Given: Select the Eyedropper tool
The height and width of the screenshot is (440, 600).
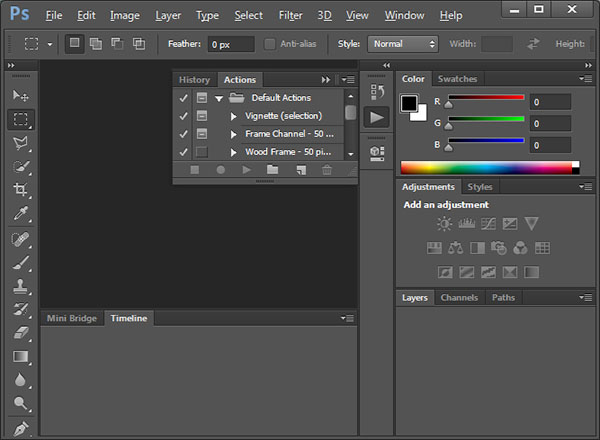Looking at the screenshot, I should pos(20,214).
